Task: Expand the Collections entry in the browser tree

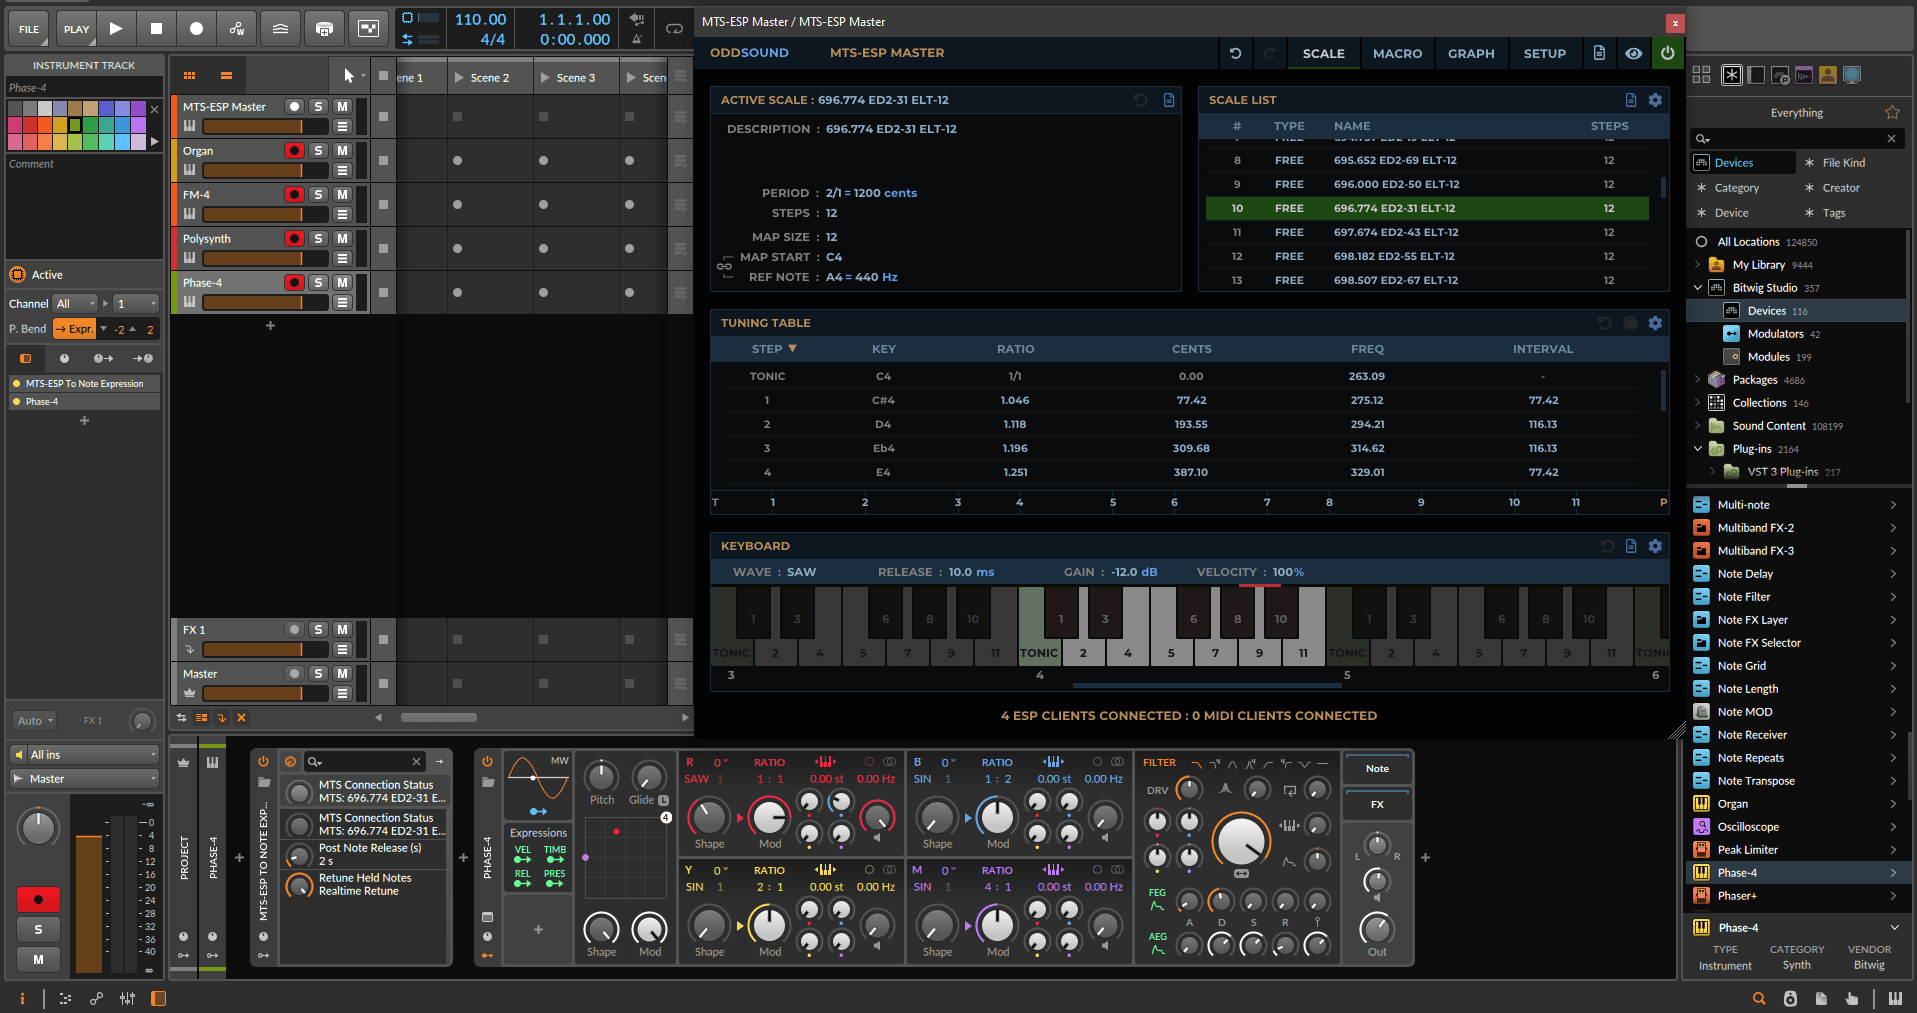Action: coord(1697,402)
